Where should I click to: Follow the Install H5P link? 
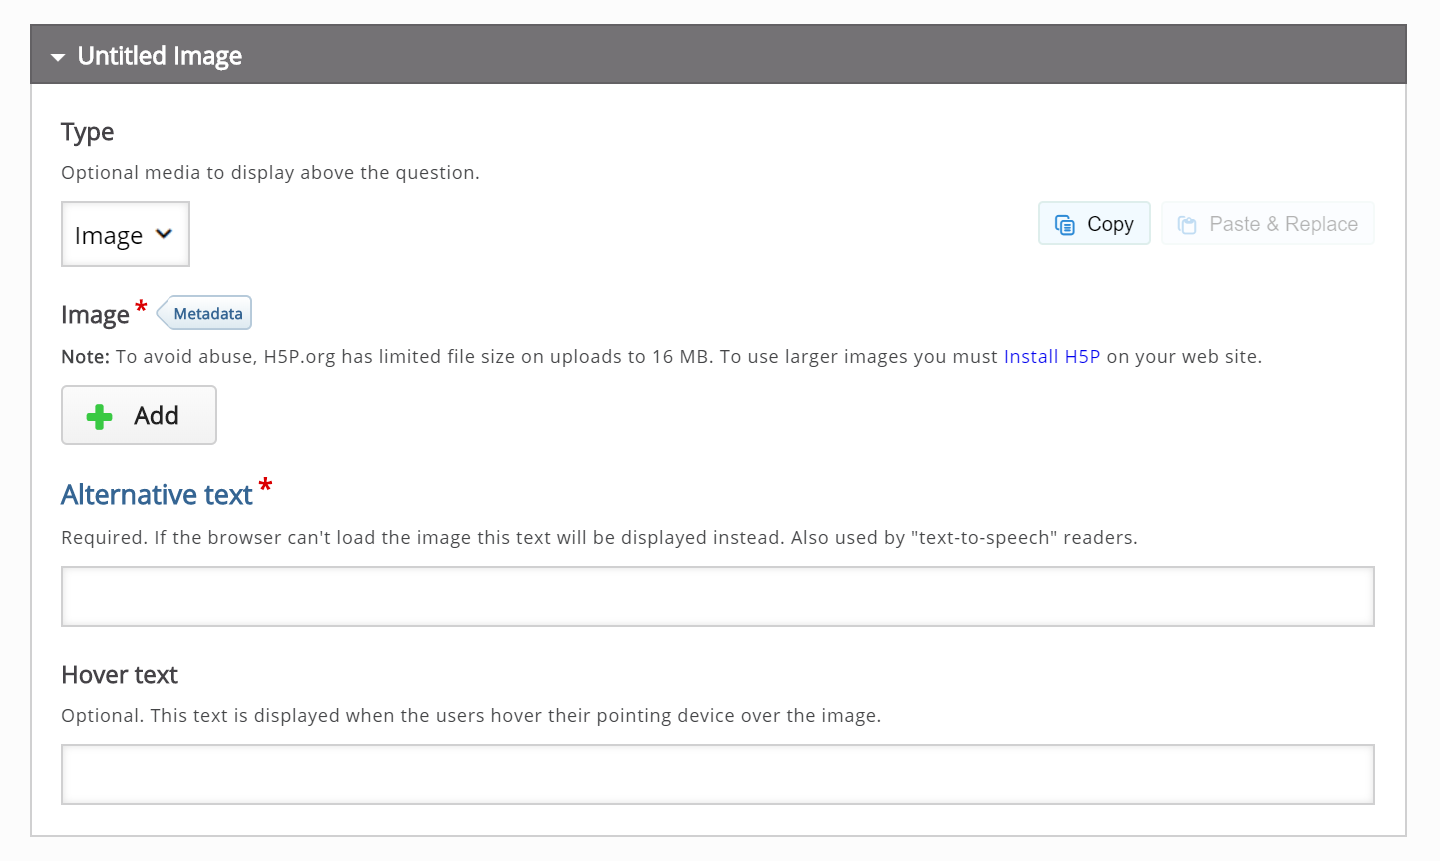1052,357
